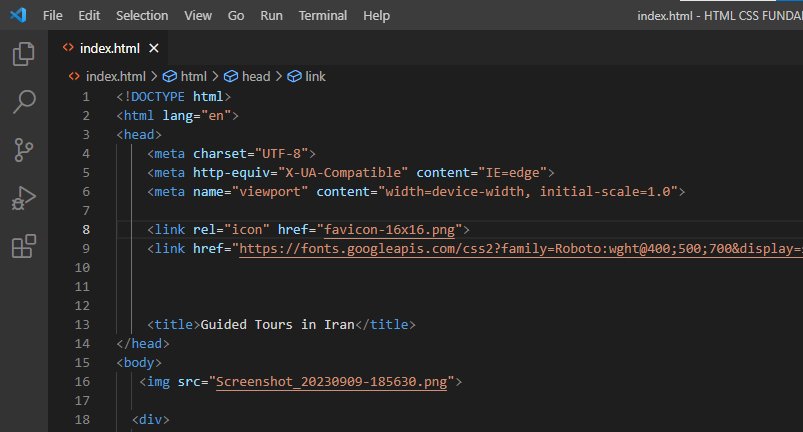Open the Run menu
The width and height of the screenshot is (803, 432).
pos(271,16)
